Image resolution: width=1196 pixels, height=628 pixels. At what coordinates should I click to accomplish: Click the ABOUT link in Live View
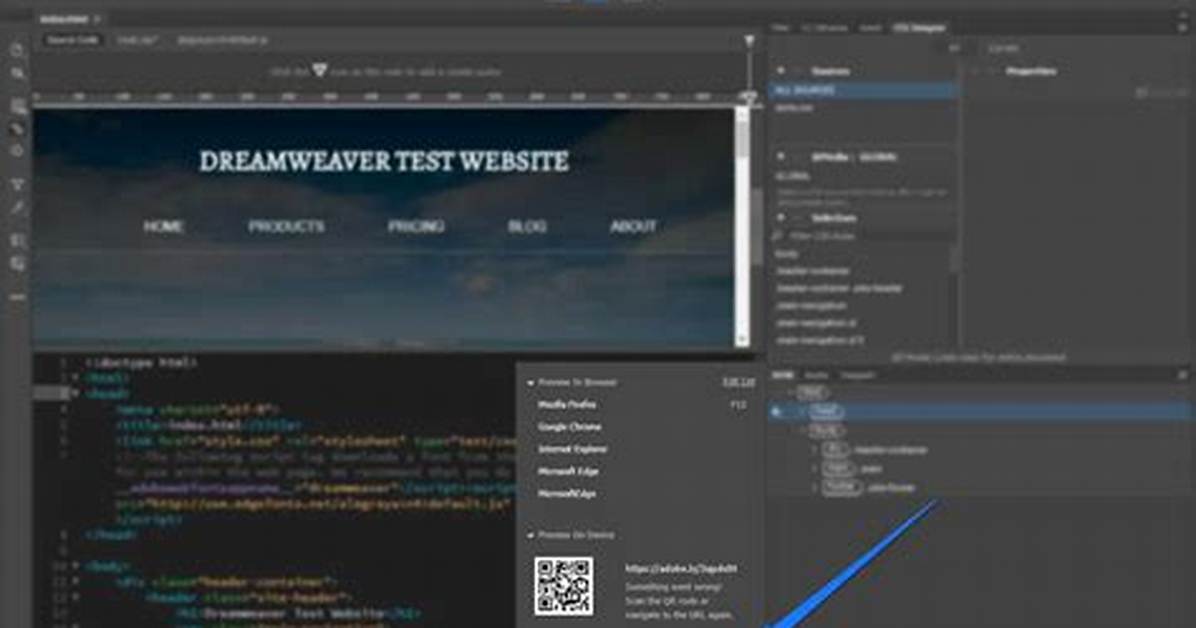[632, 227]
